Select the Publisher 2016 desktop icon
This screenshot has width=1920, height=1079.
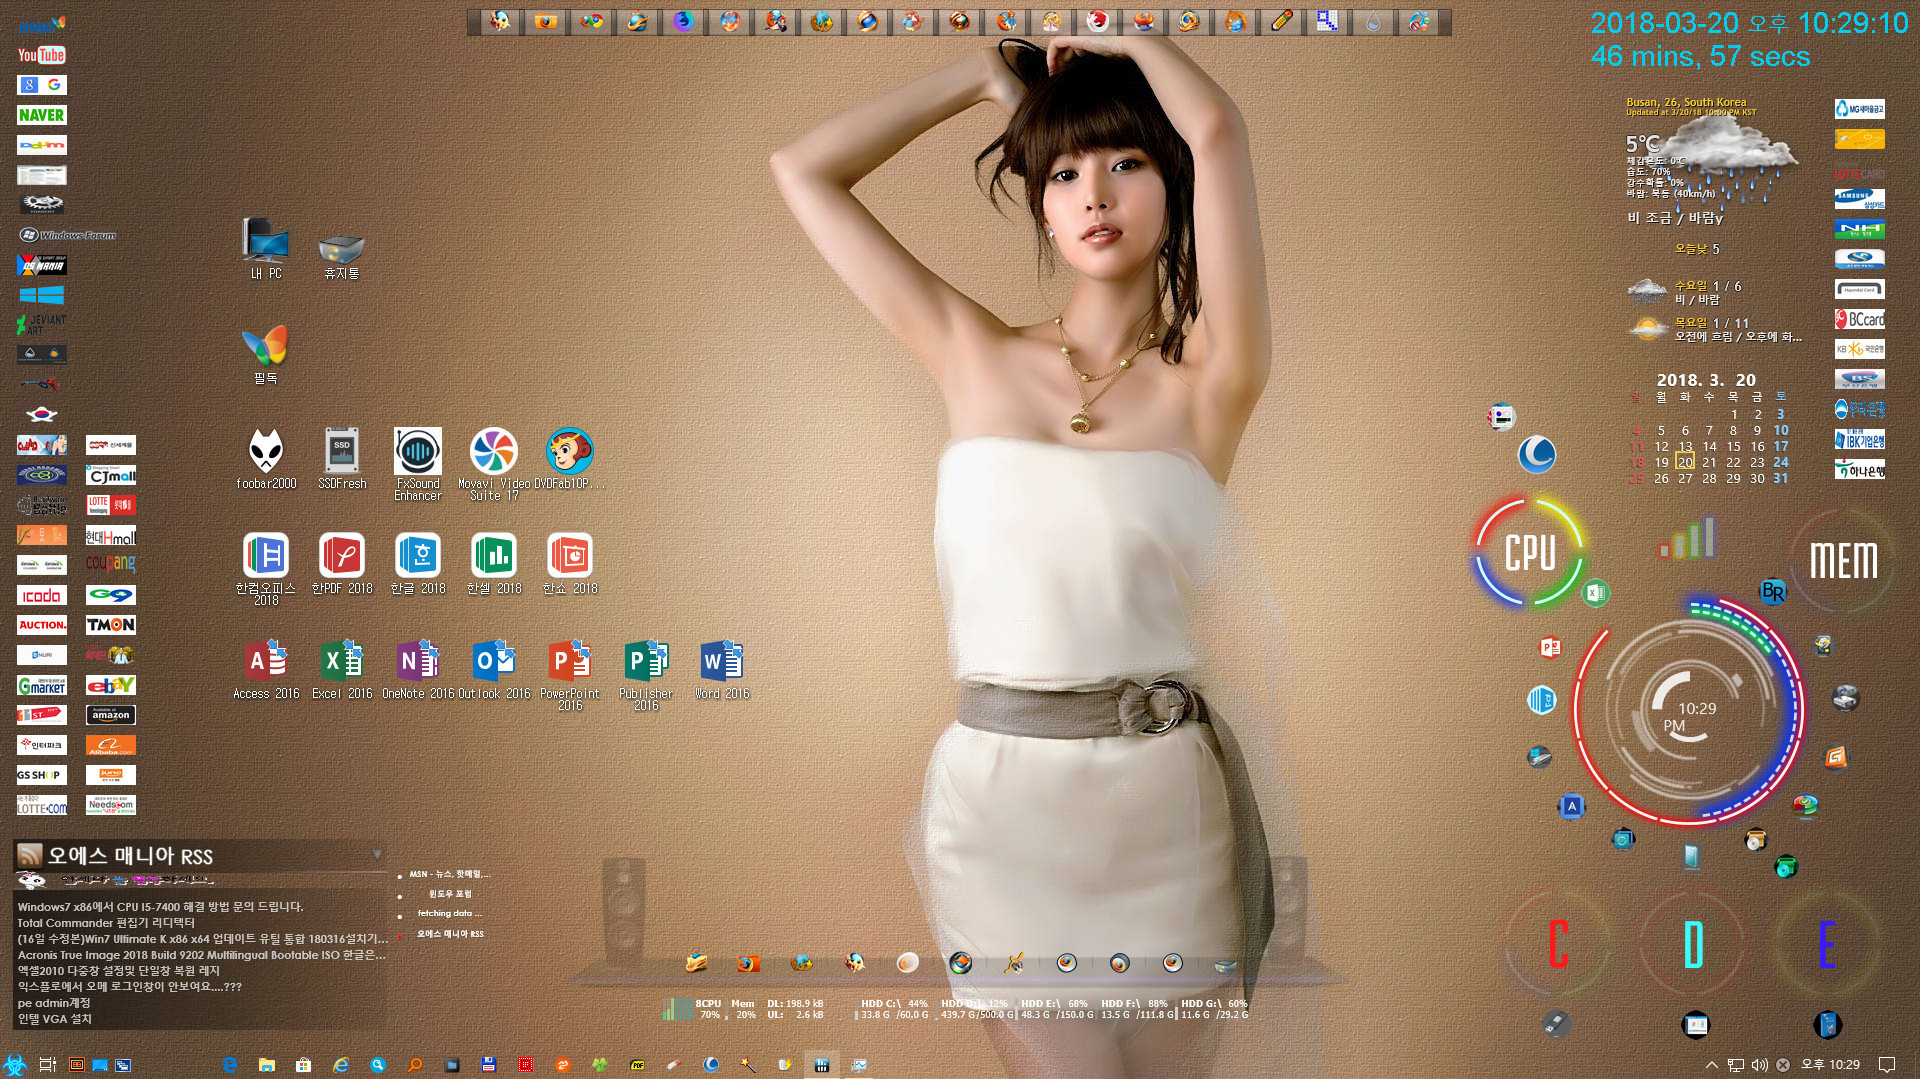click(646, 674)
